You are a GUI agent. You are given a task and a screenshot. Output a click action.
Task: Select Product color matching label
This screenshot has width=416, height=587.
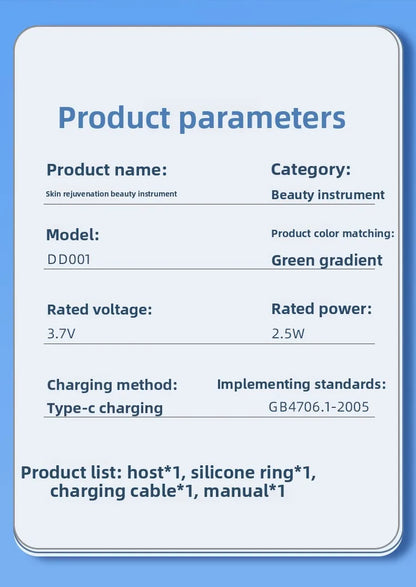333,234
